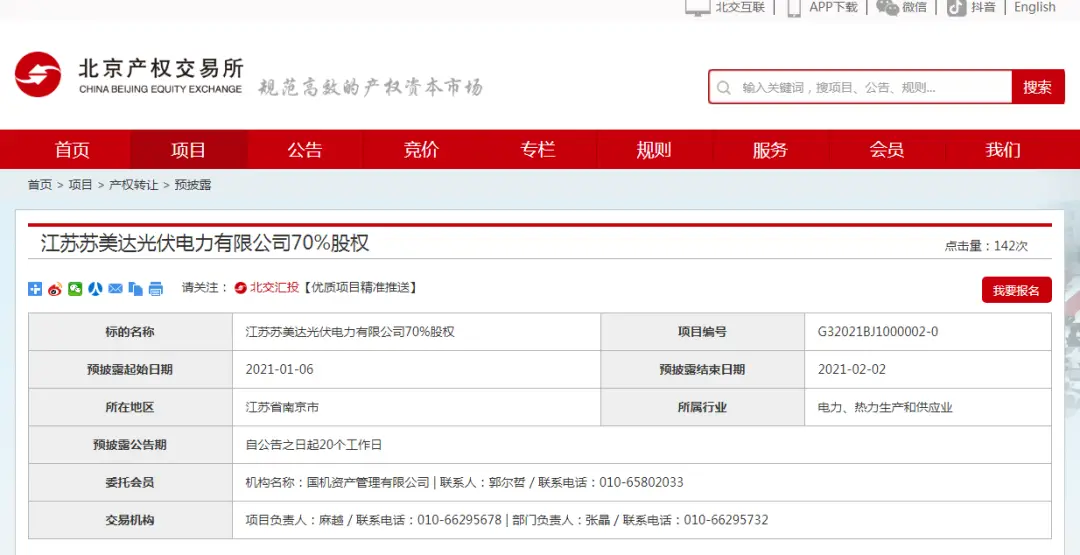Click the end date 2021-02-02

tap(852, 370)
